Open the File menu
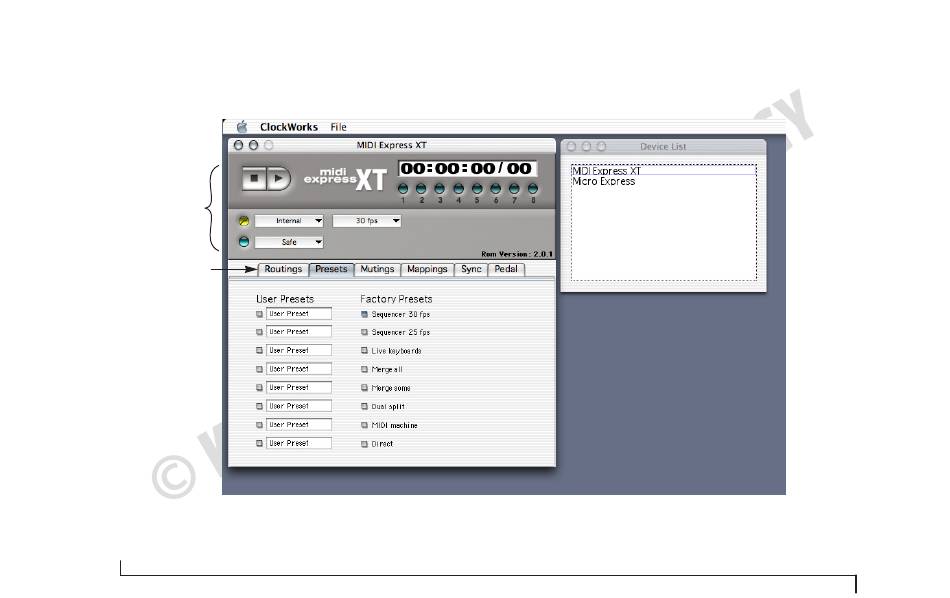Screen dimensions: 950x598 pyautogui.click(x=338, y=127)
